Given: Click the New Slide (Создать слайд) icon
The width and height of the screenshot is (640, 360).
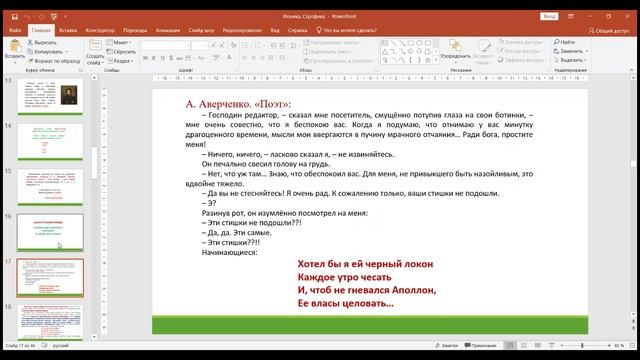Looking at the screenshot, I should [x=95, y=45].
